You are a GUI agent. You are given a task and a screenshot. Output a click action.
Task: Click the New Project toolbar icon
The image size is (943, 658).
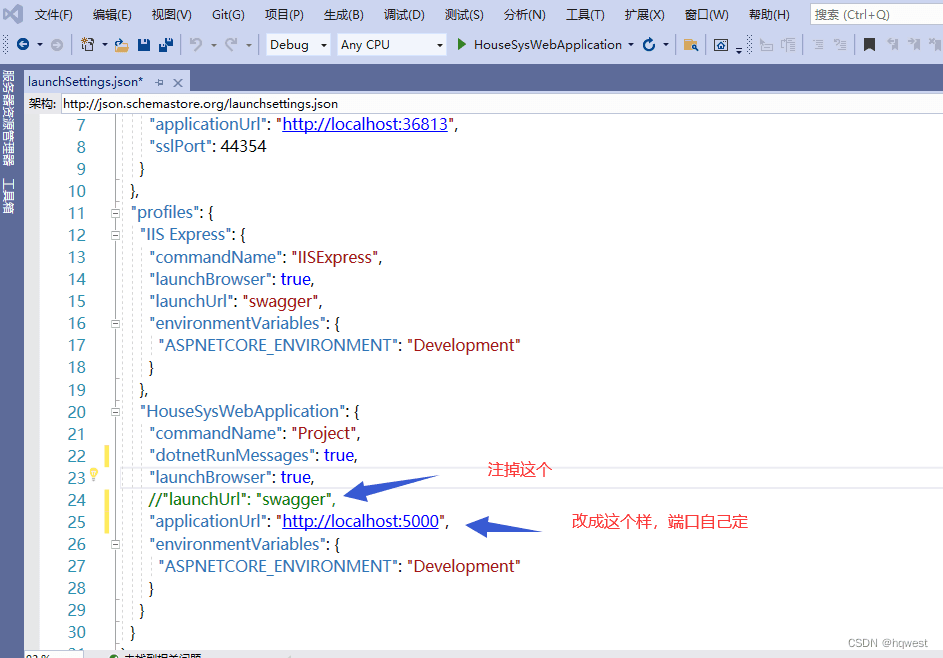click(x=88, y=45)
